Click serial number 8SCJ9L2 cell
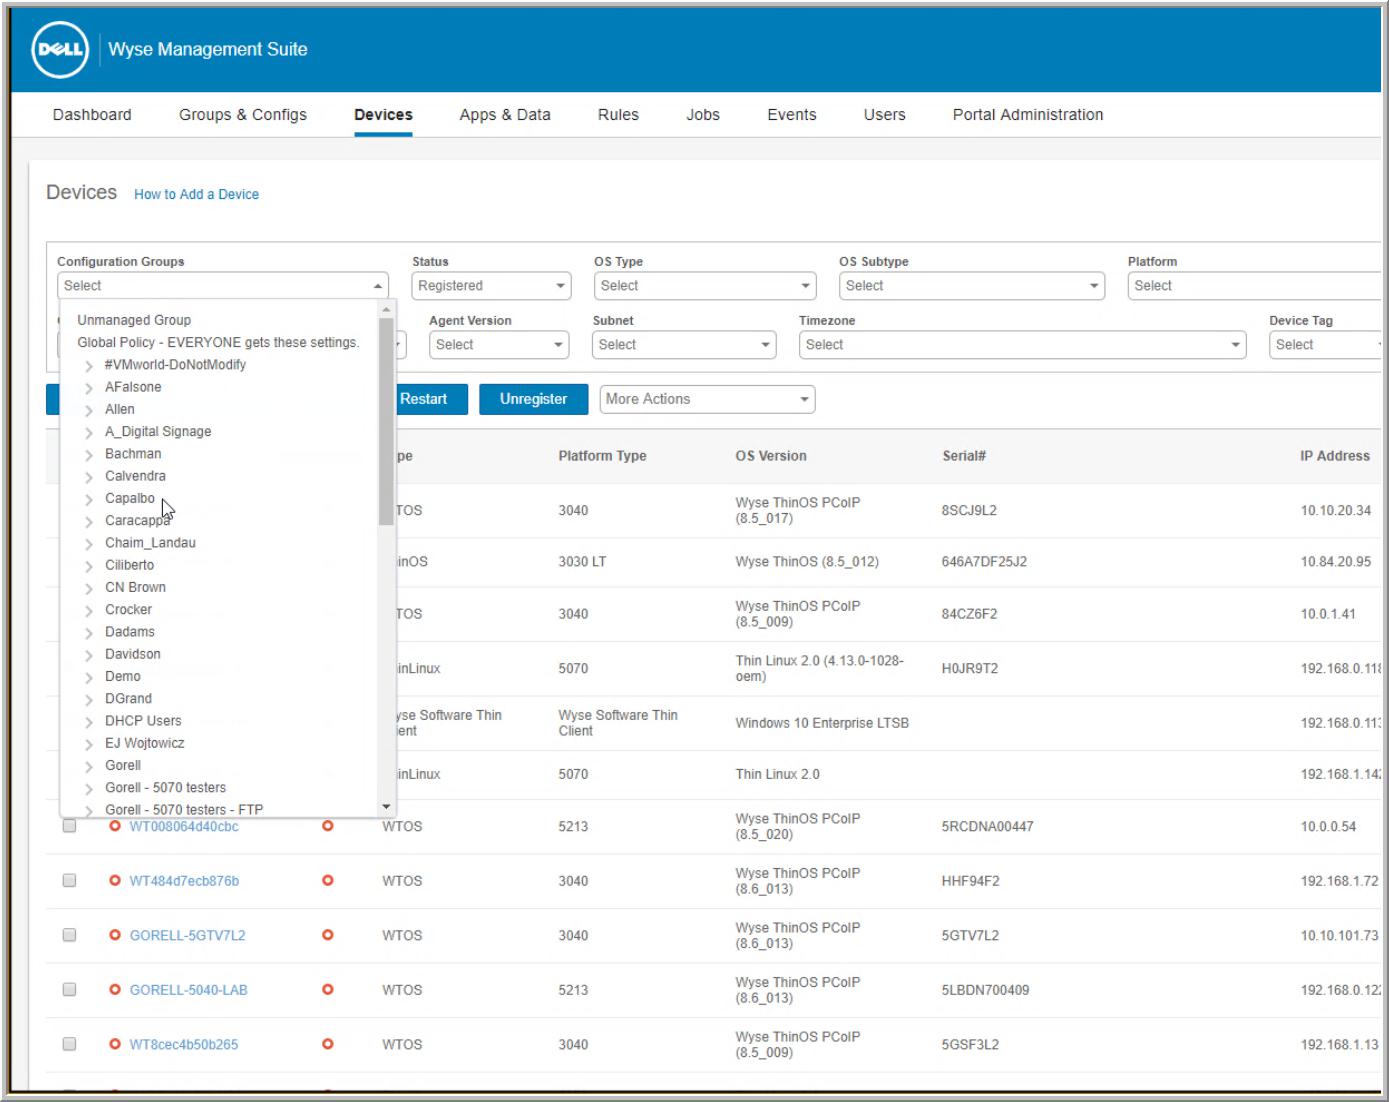 point(969,510)
